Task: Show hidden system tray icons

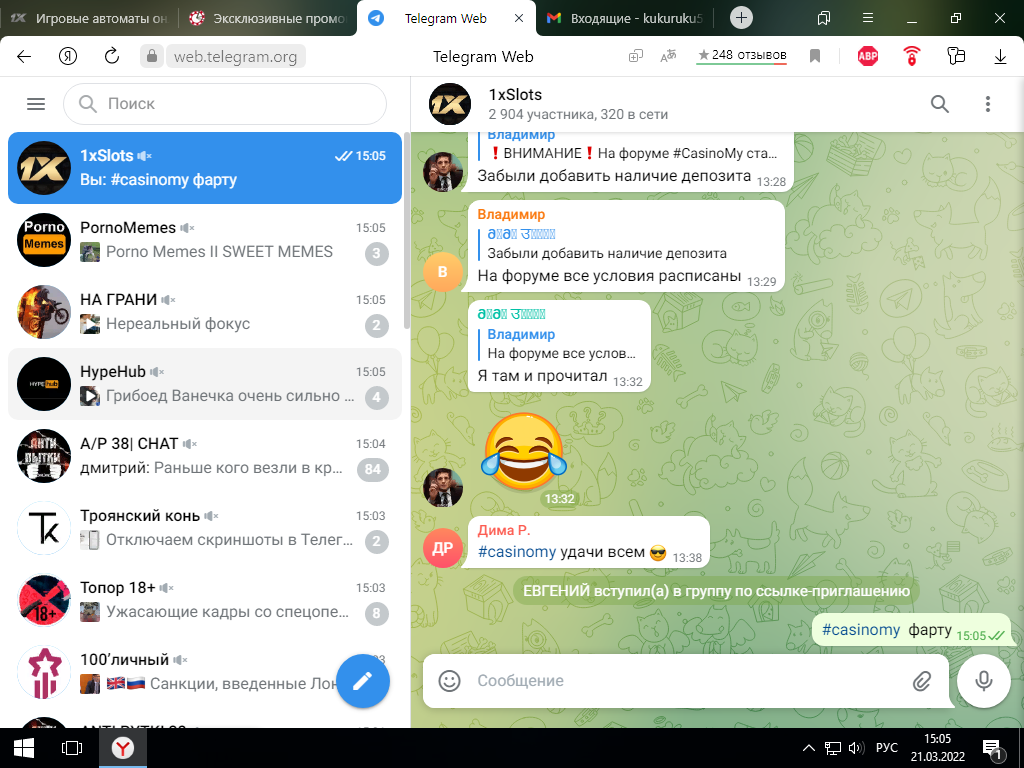Action: [x=810, y=748]
